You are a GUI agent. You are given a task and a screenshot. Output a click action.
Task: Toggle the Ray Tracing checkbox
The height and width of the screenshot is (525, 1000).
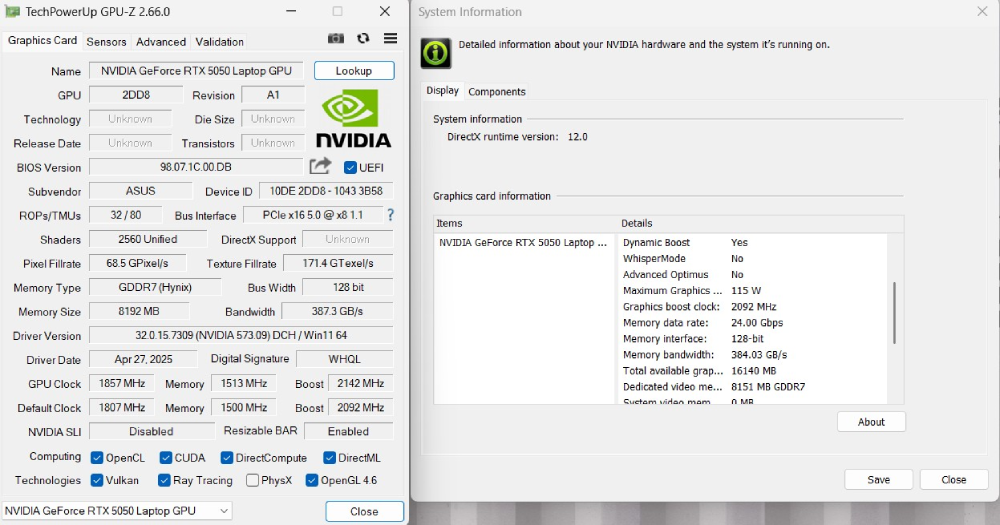click(165, 481)
